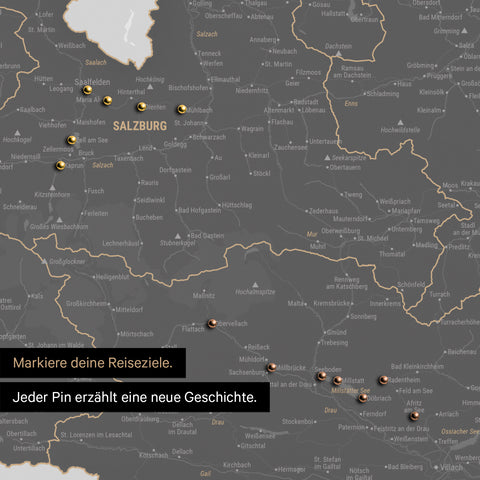Select the copper pin at Millstatt
Viewport: 480px width, 480px height.
click(x=338, y=380)
